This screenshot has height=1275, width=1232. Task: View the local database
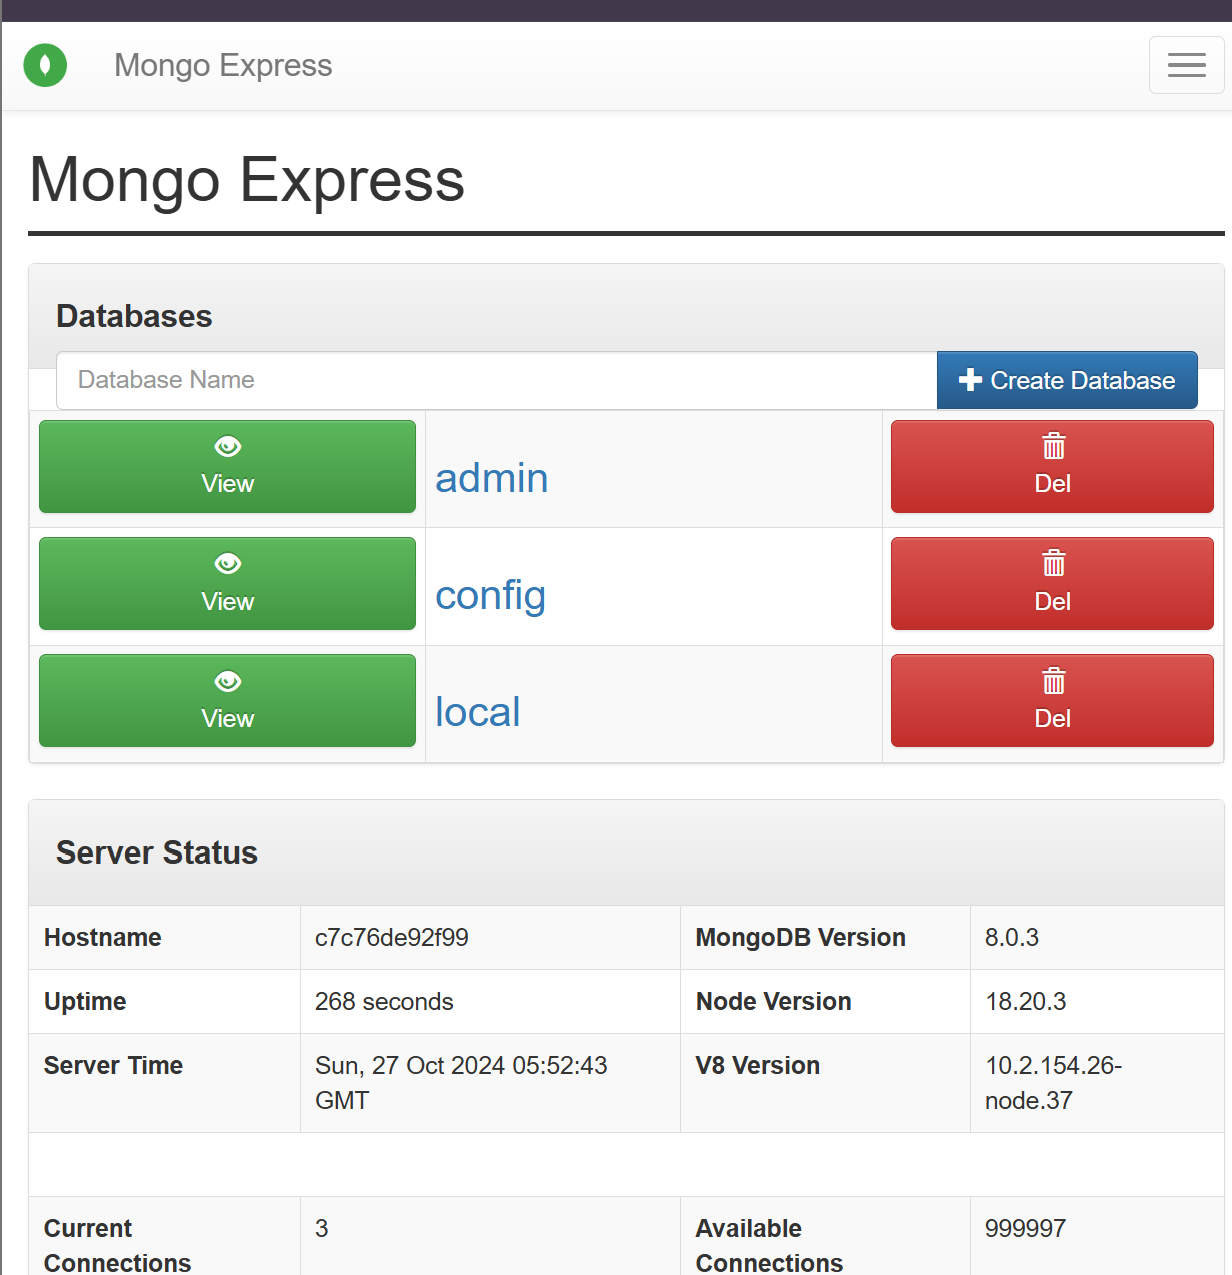227,700
